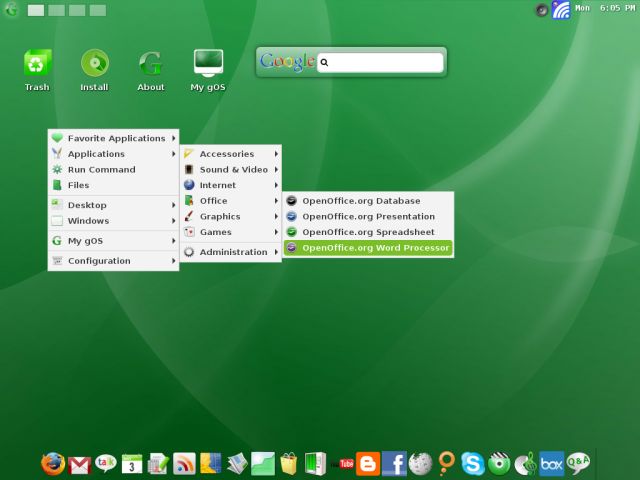The height and width of the screenshot is (480, 640).
Task: Click the Facebook icon in dock
Action: (394, 463)
